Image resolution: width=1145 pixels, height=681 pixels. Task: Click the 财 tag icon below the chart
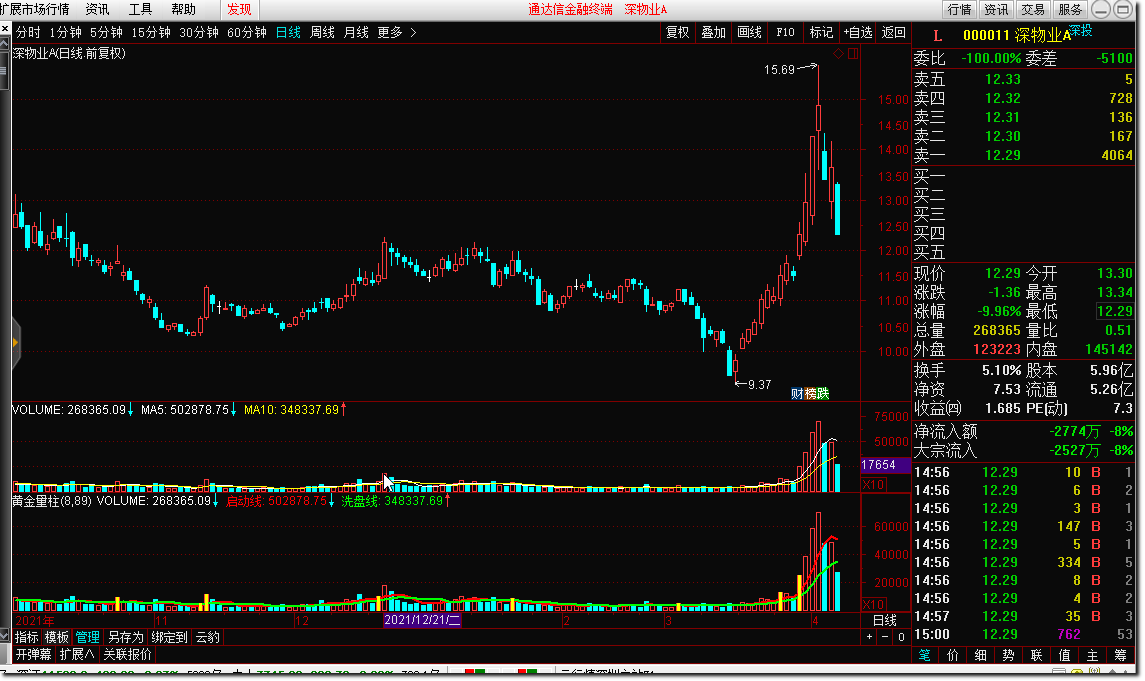click(x=797, y=393)
